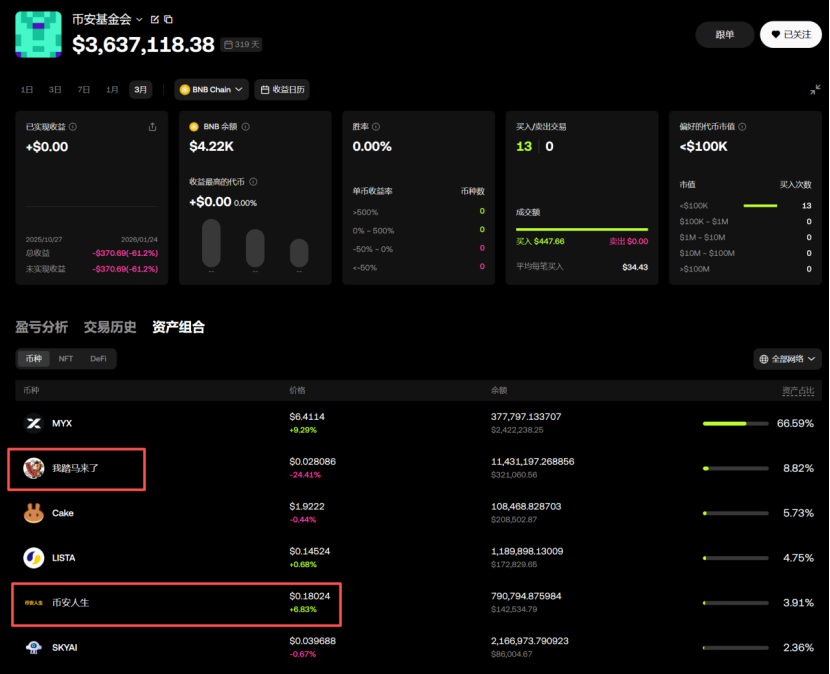Open the MYX token name
Screen dimensions: 830x674
pos(62,424)
